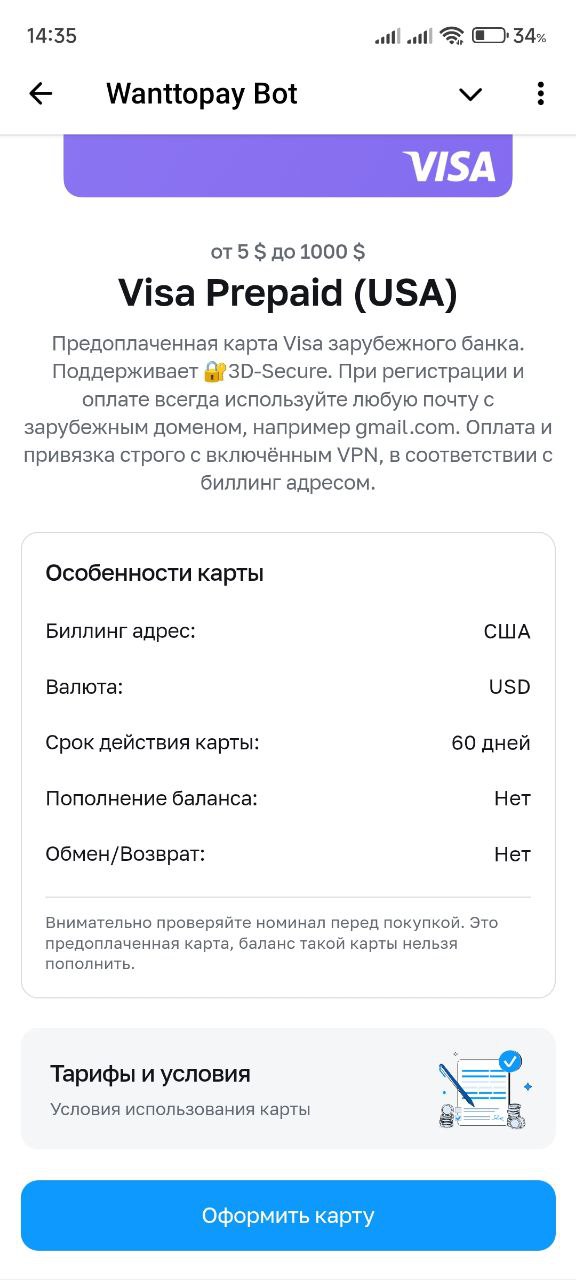Tap the Wi-Fi status icon
Screen dimensions: 576x1280
pyautogui.click(x=452, y=36)
